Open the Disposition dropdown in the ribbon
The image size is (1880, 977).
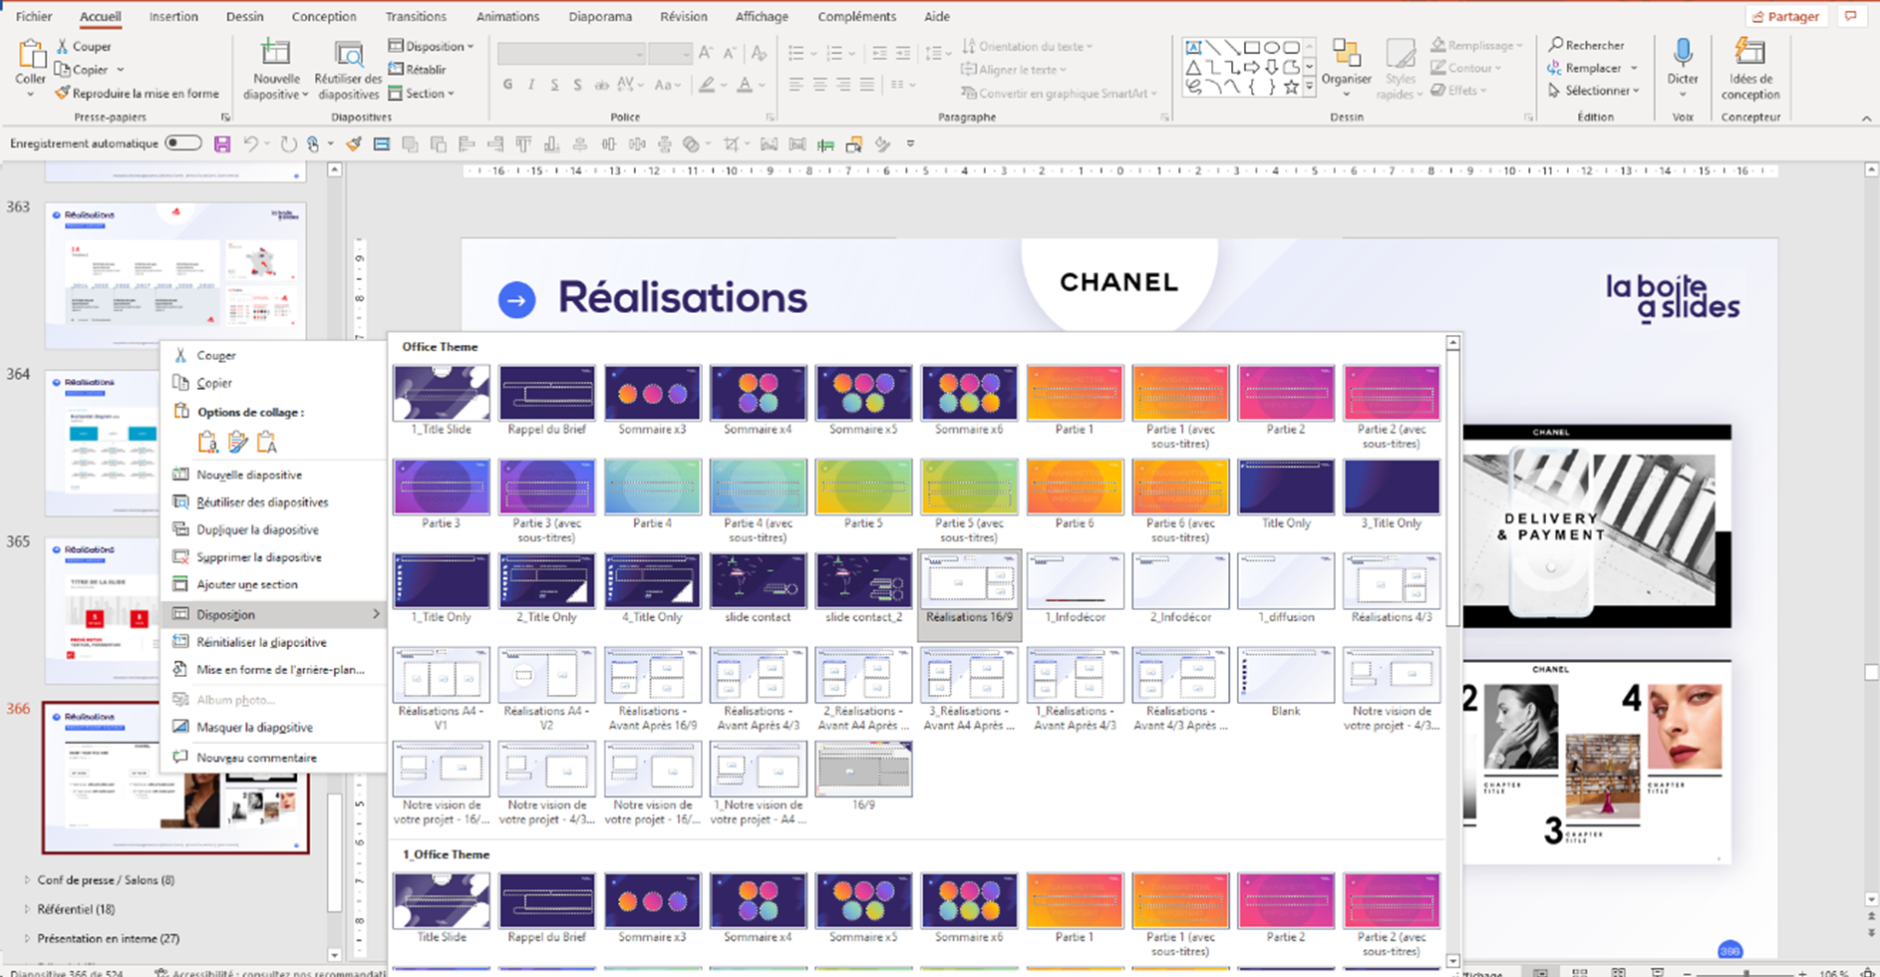click(431, 45)
